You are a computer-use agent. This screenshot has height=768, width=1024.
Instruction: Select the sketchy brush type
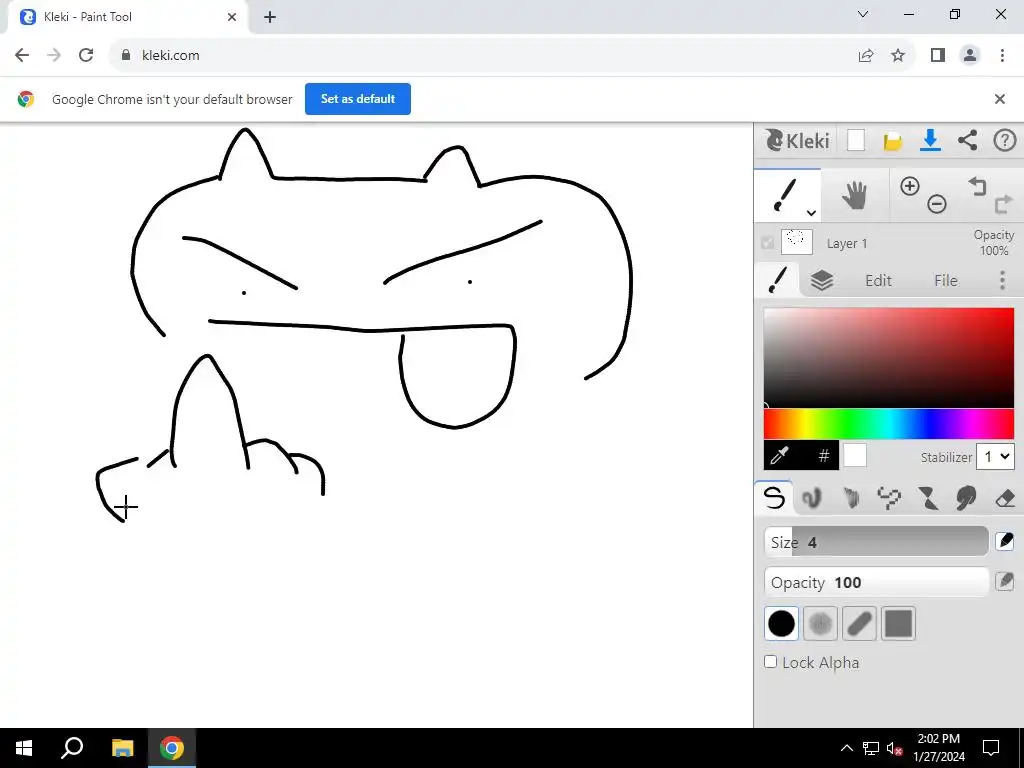(850, 498)
